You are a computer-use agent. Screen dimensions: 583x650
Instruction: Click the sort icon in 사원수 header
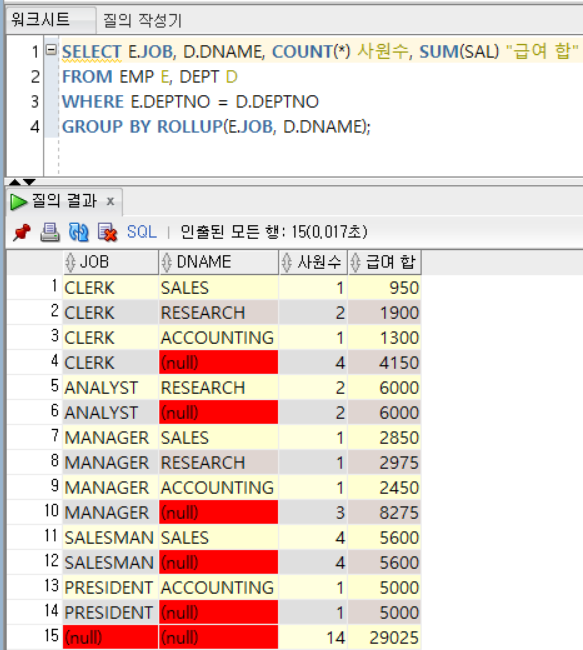click(287, 262)
